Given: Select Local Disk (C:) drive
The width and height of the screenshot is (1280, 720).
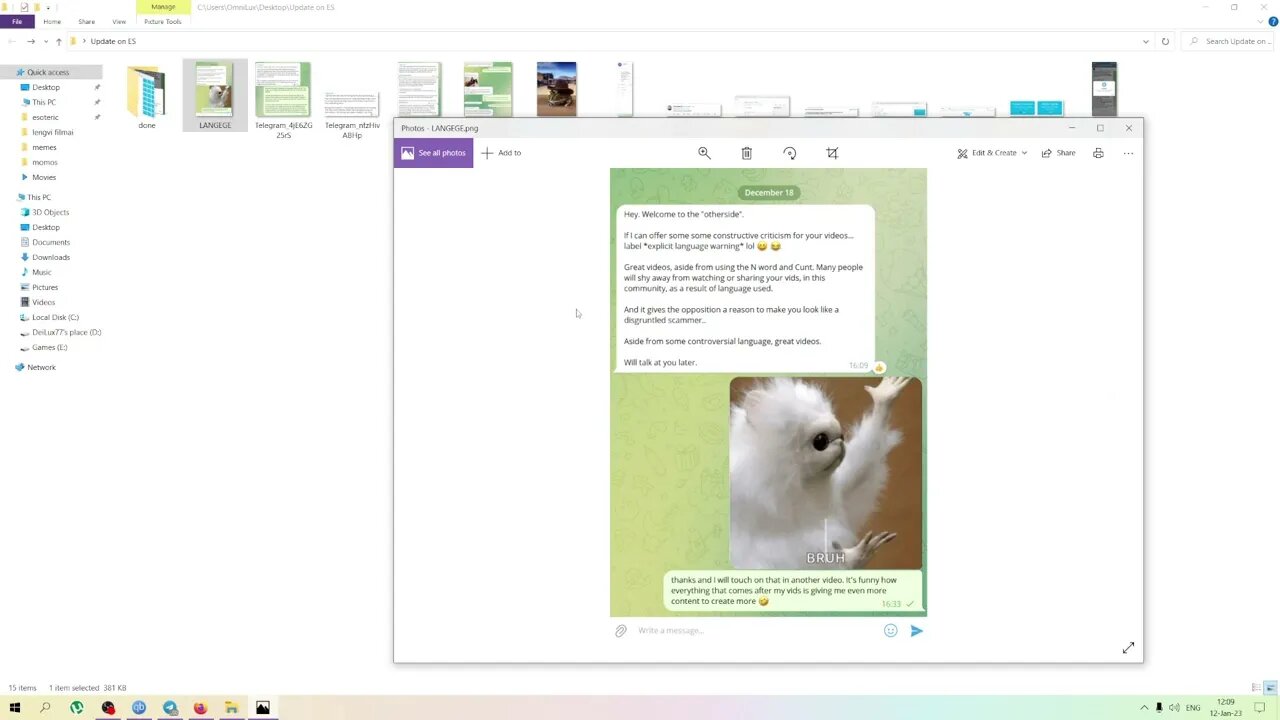Looking at the screenshot, I should click(55, 317).
